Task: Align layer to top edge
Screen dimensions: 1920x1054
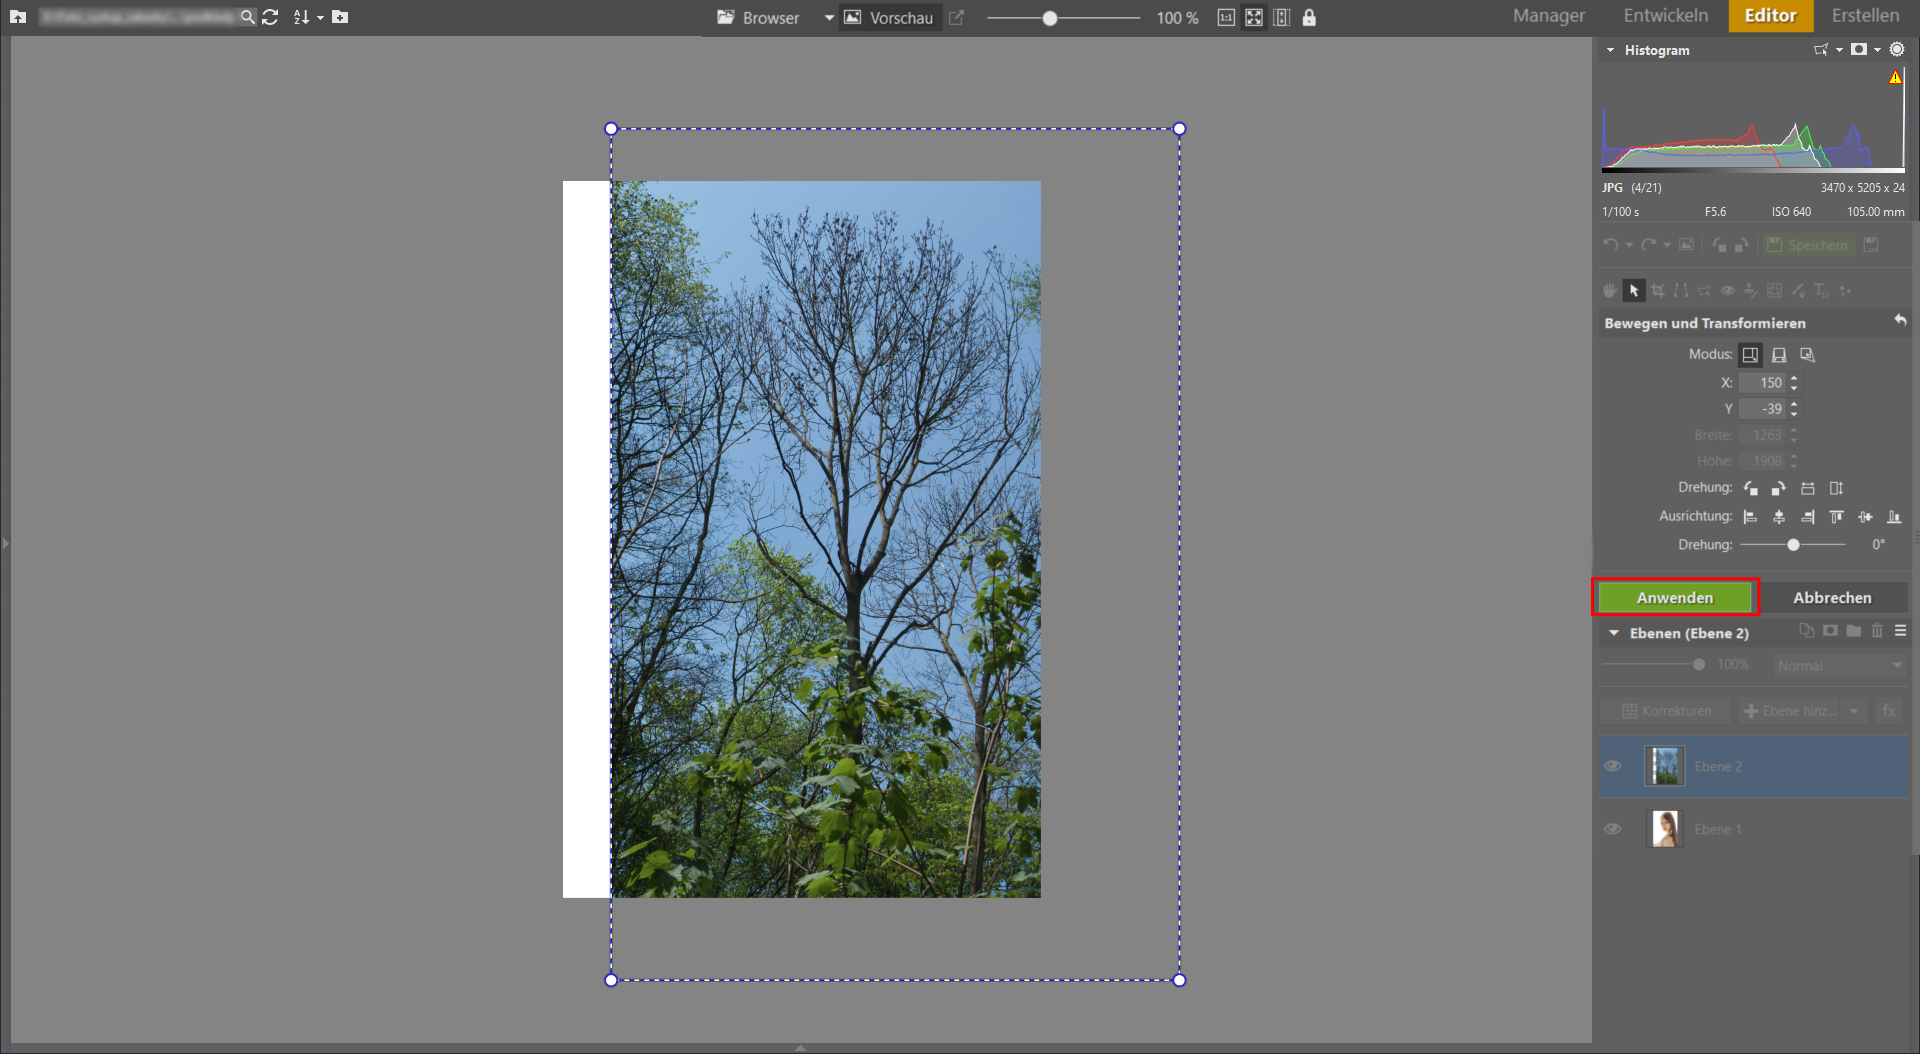Action: (x=1836, y=517)
